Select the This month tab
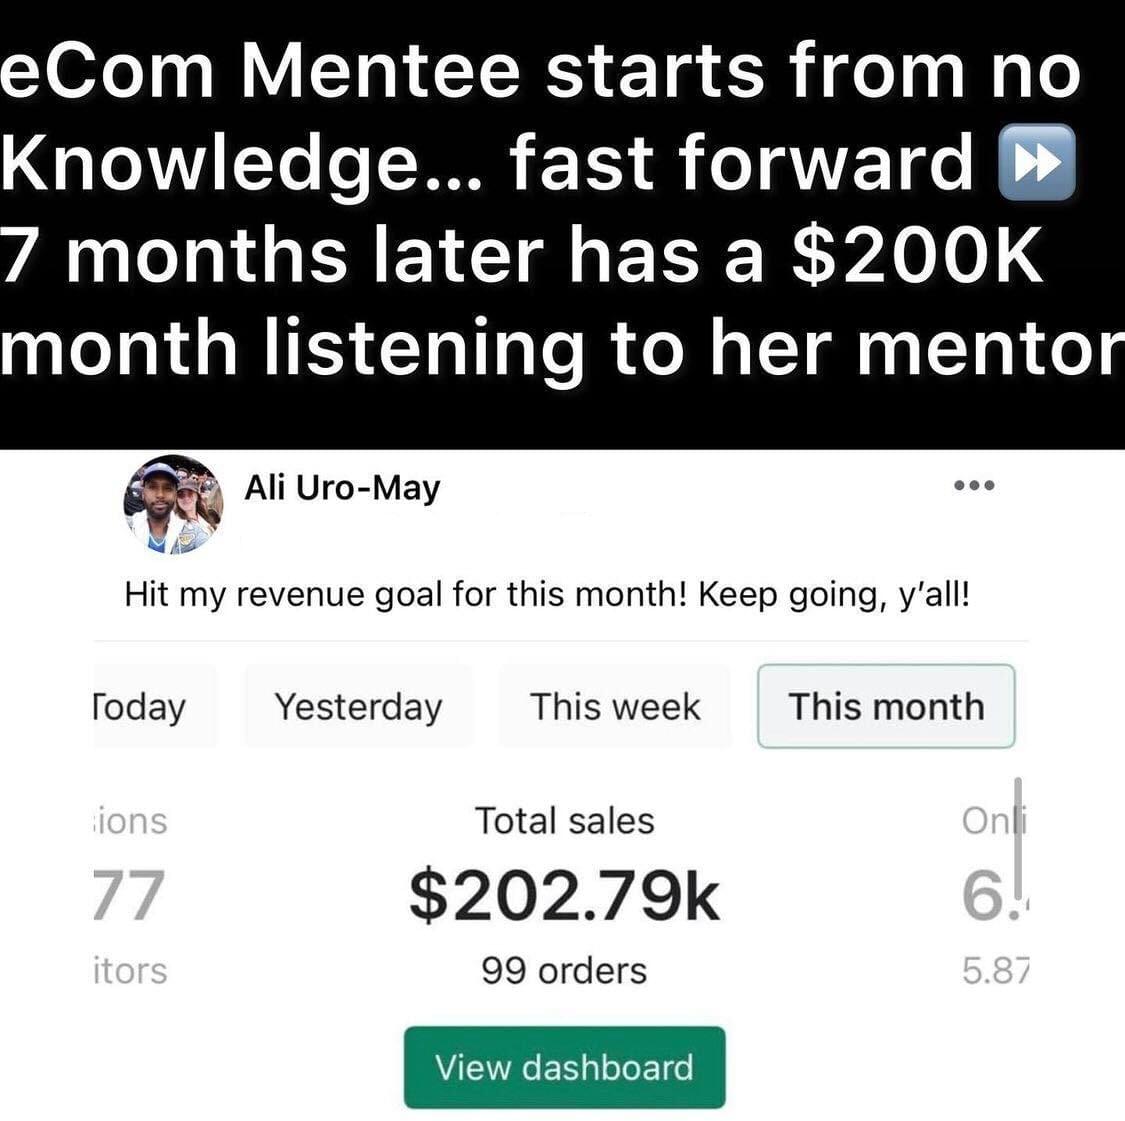Image resolution: width=1125 pixels, height=1121 pixels. tap(886, 706)
